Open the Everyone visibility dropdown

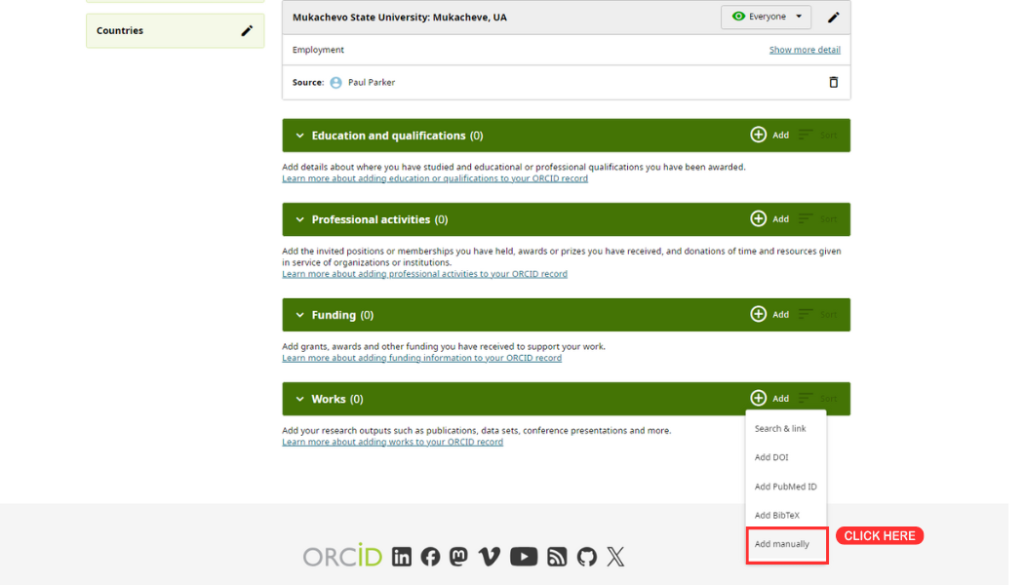766,17
